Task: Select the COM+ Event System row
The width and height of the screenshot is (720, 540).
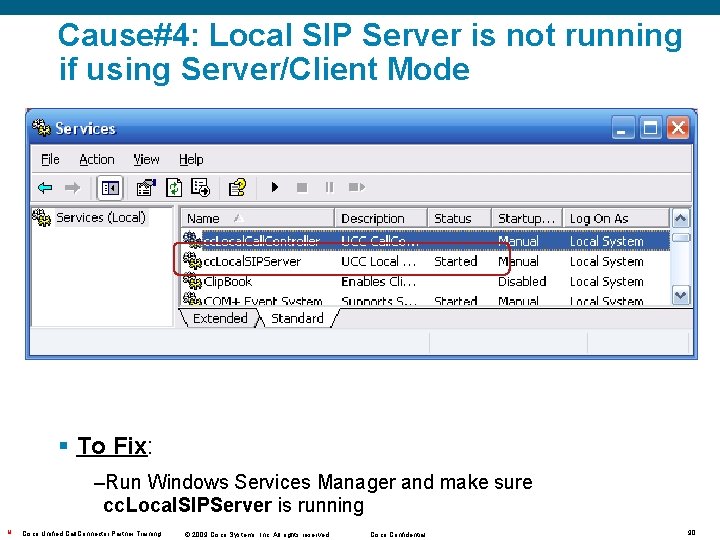Action: [x=426, y=300]
